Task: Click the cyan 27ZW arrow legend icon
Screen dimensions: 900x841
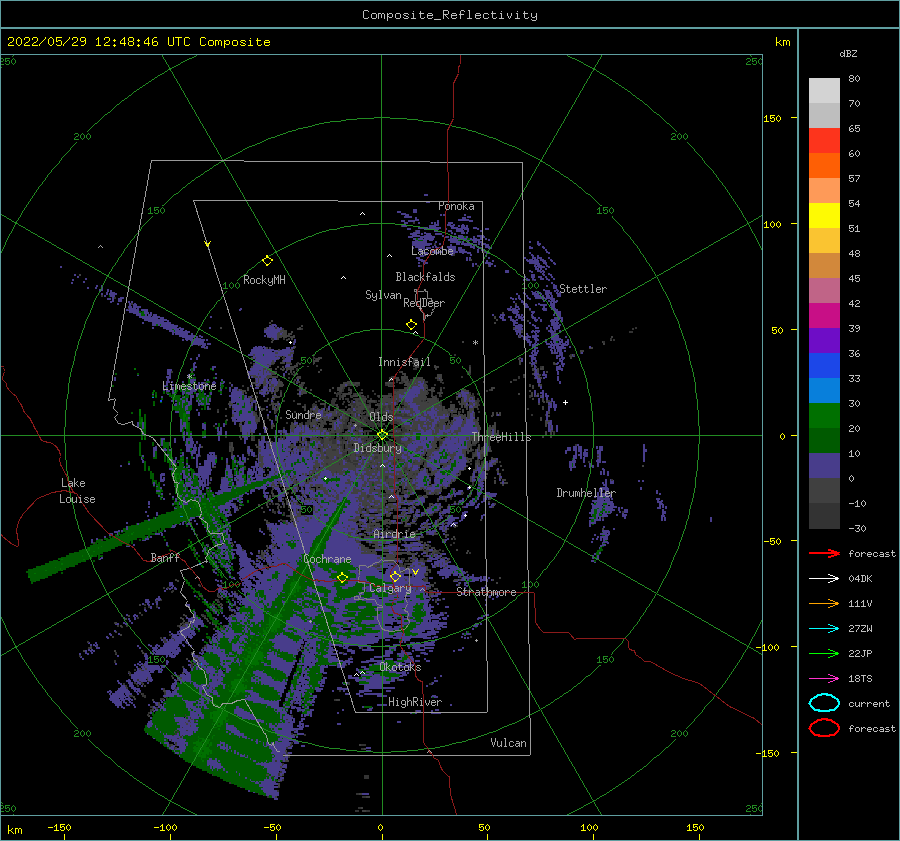Action: 824,629
